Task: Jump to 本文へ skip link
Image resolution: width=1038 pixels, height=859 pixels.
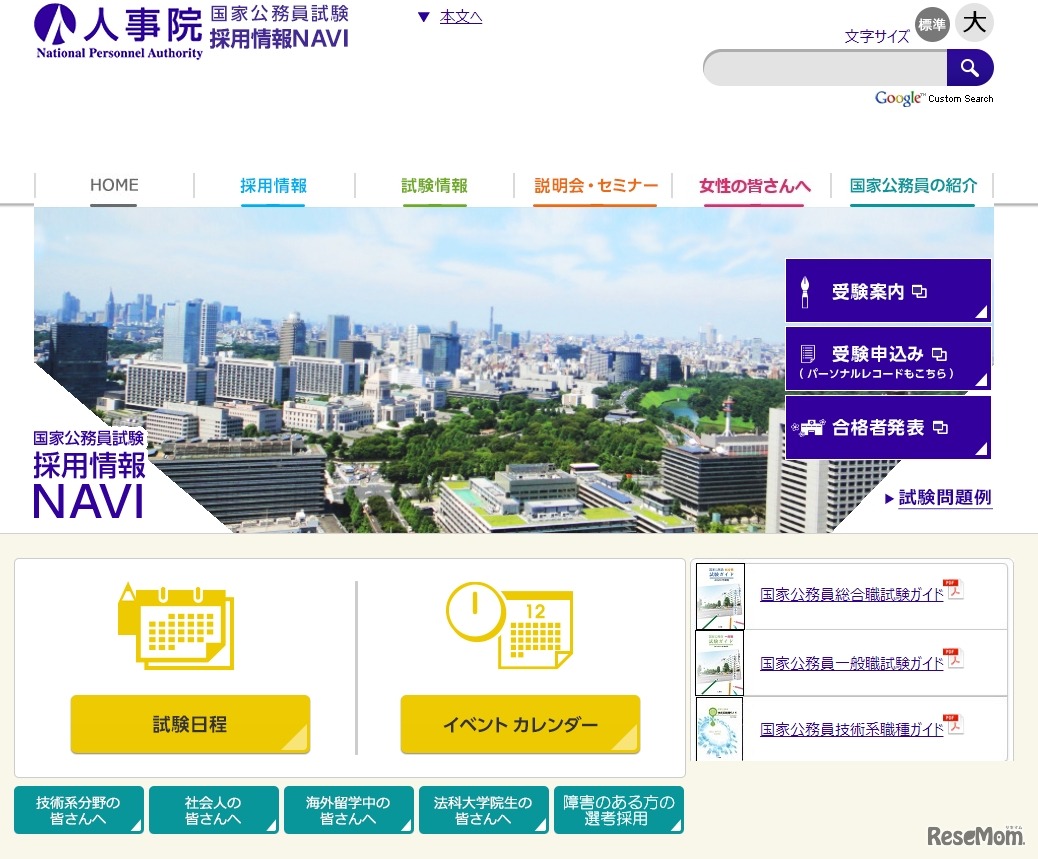Action: [x=460, y=17]
